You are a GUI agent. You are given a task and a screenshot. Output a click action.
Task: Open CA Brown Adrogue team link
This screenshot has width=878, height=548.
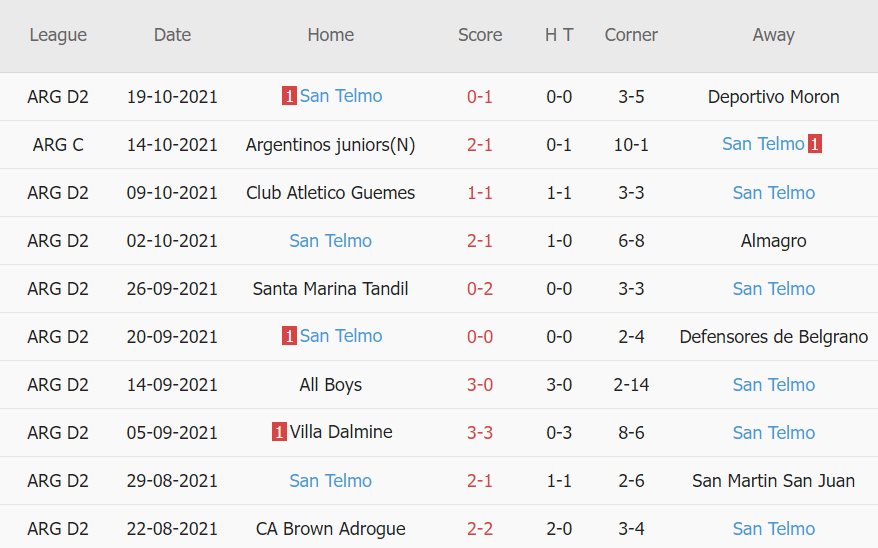[x=330, y=529]
